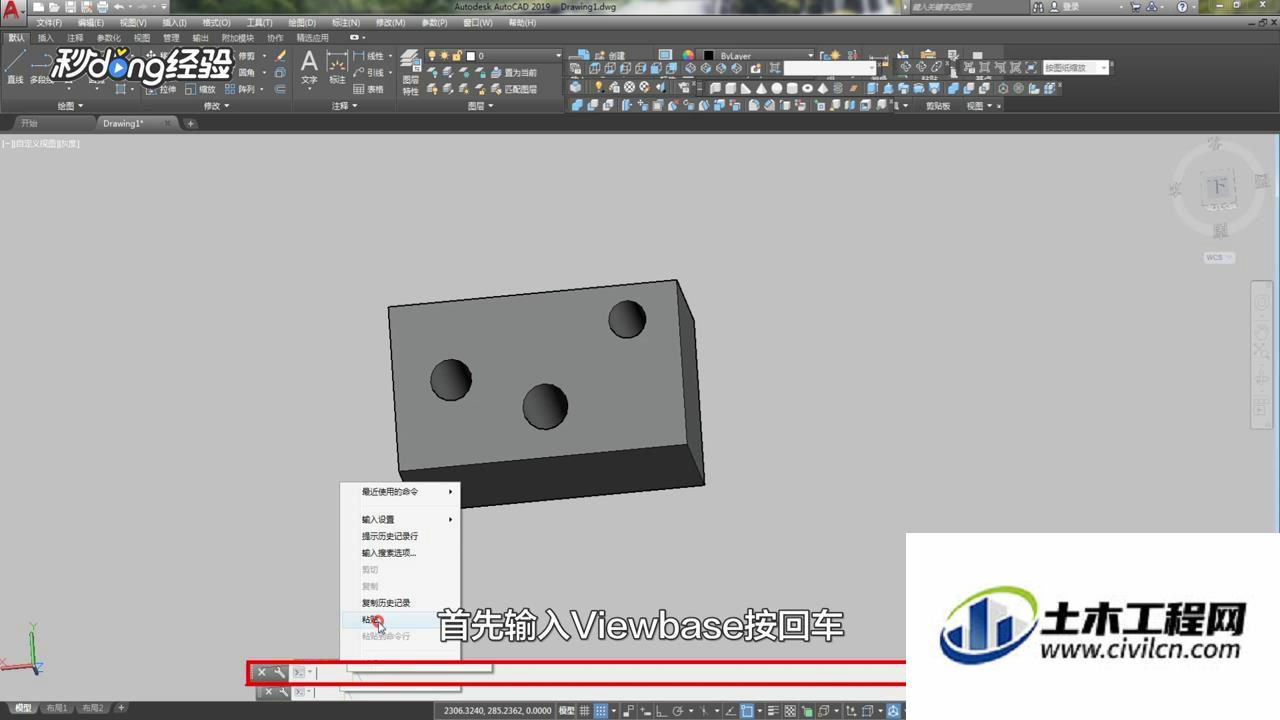Close the Drawing1 document tab
Image resolution: width=1280 pixels, height=720 pixels.
tap(168, 123)
